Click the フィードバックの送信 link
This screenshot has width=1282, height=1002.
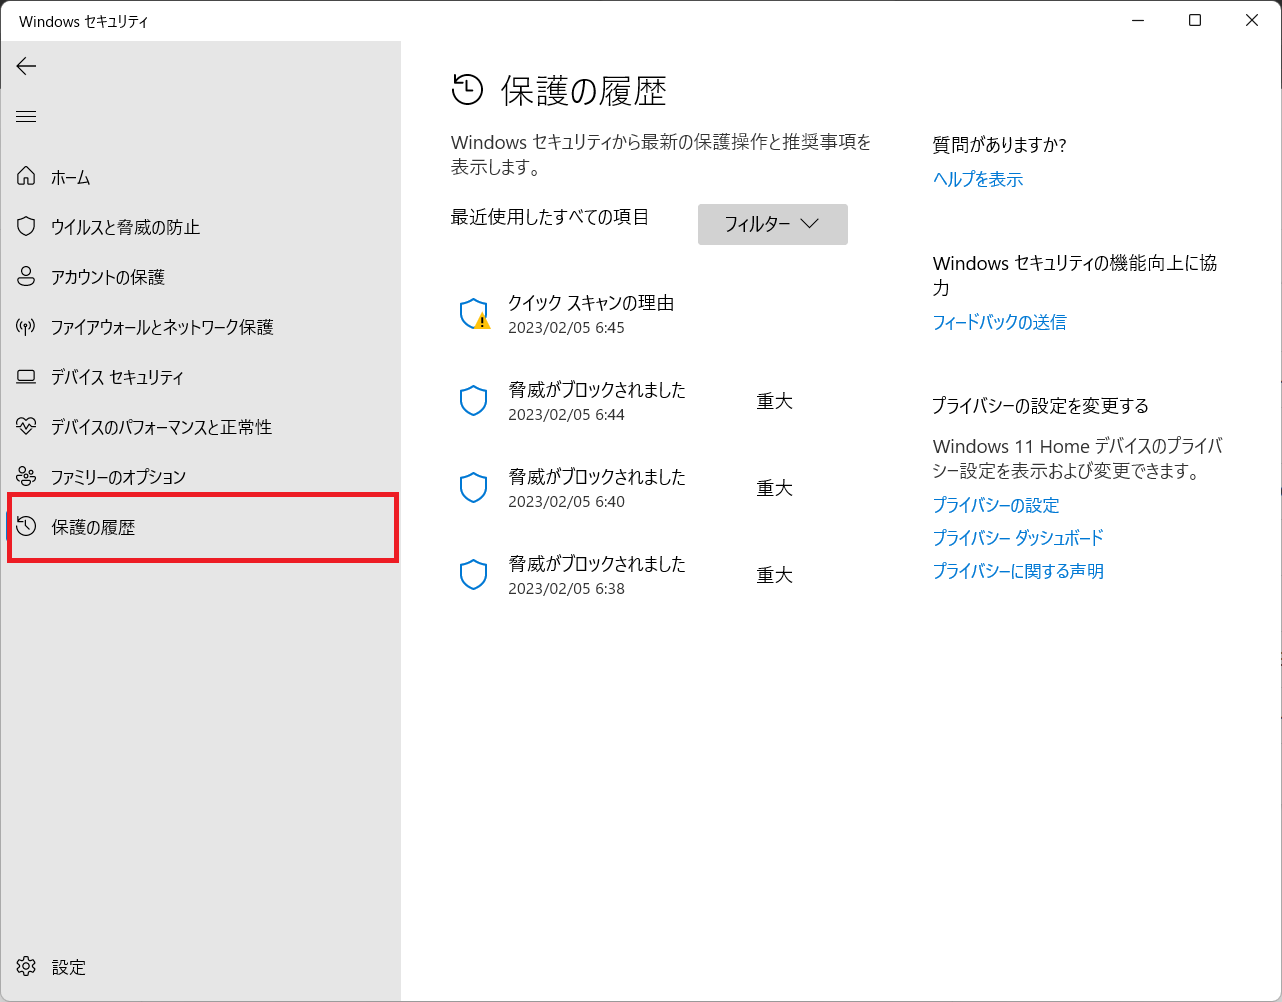(999, 322)
